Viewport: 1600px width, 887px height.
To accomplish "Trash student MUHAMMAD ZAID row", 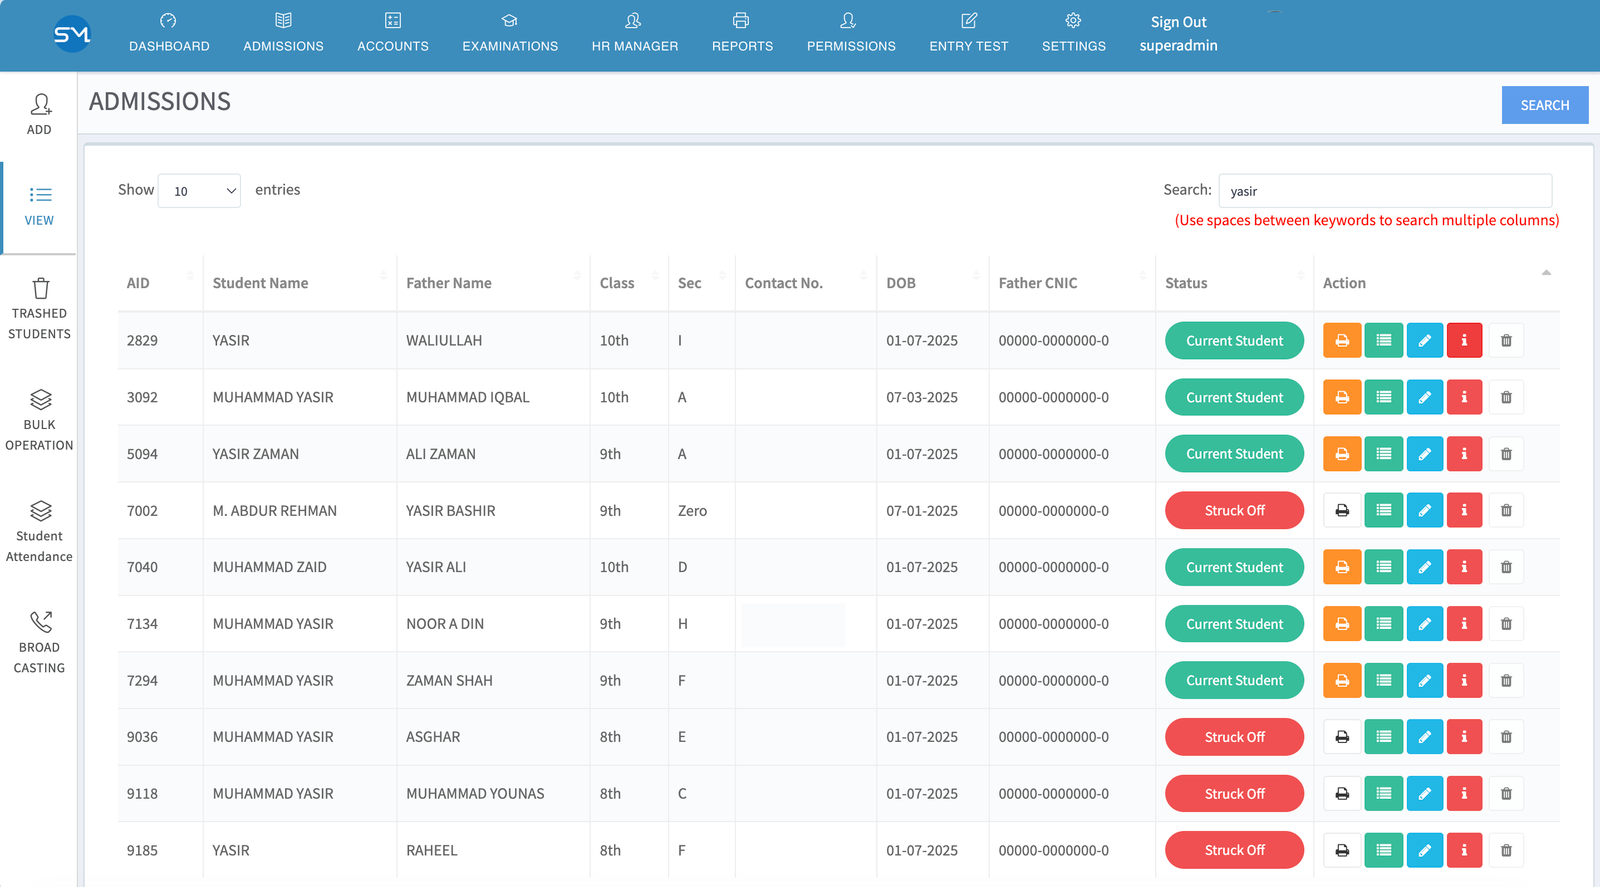I will 1506,568.
